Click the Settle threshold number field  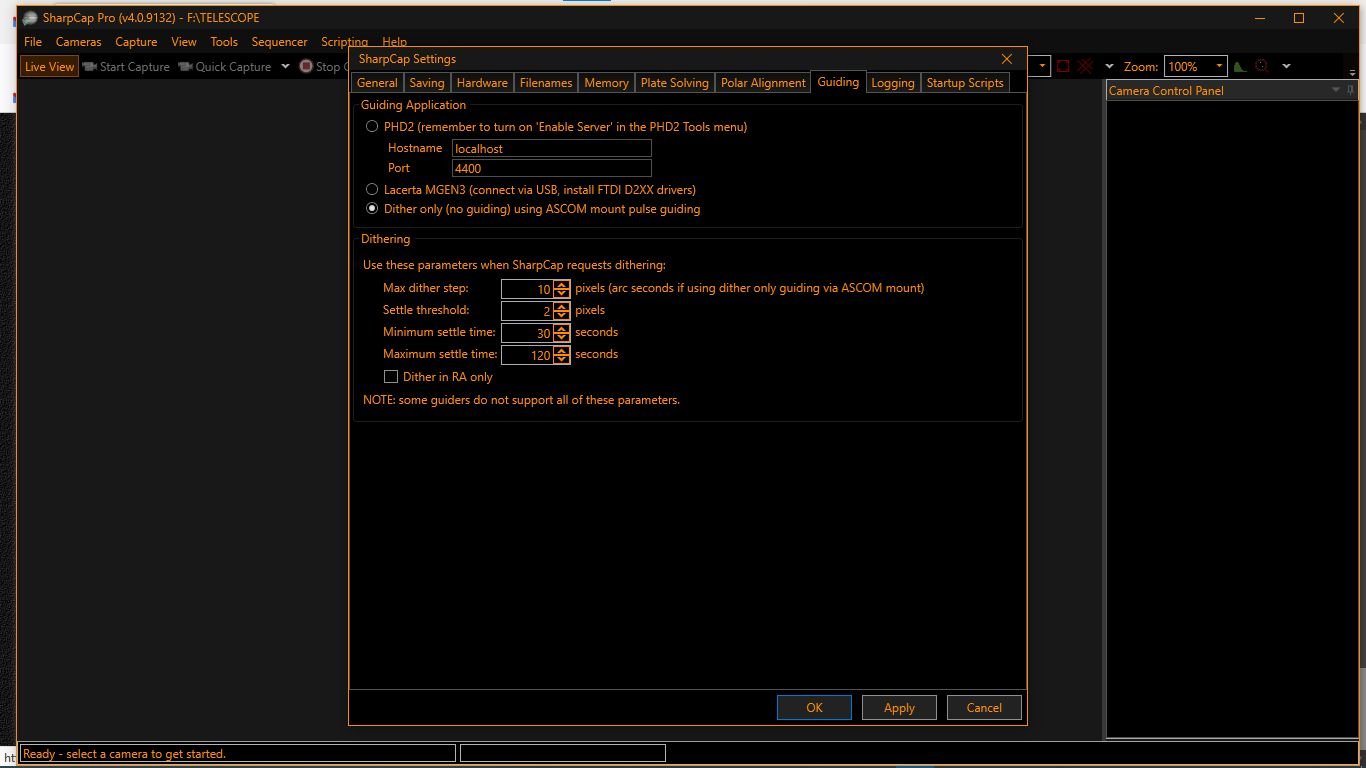coord(528,311)
